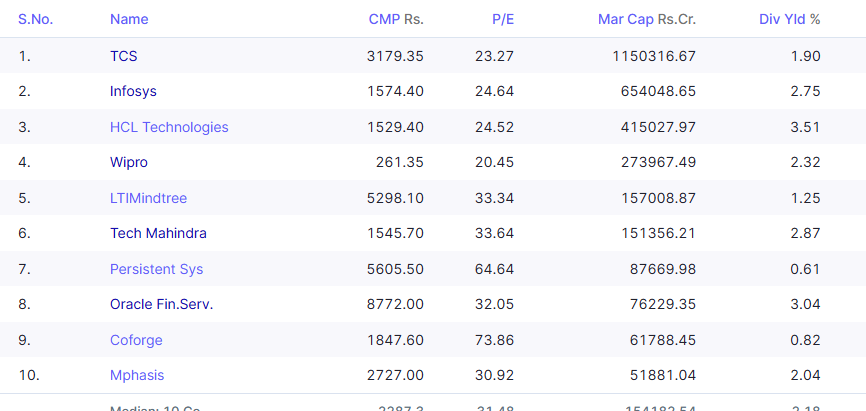The image size is (866, 411).
Task: Open the Wipro company link
Action: [x=129, y=162]
